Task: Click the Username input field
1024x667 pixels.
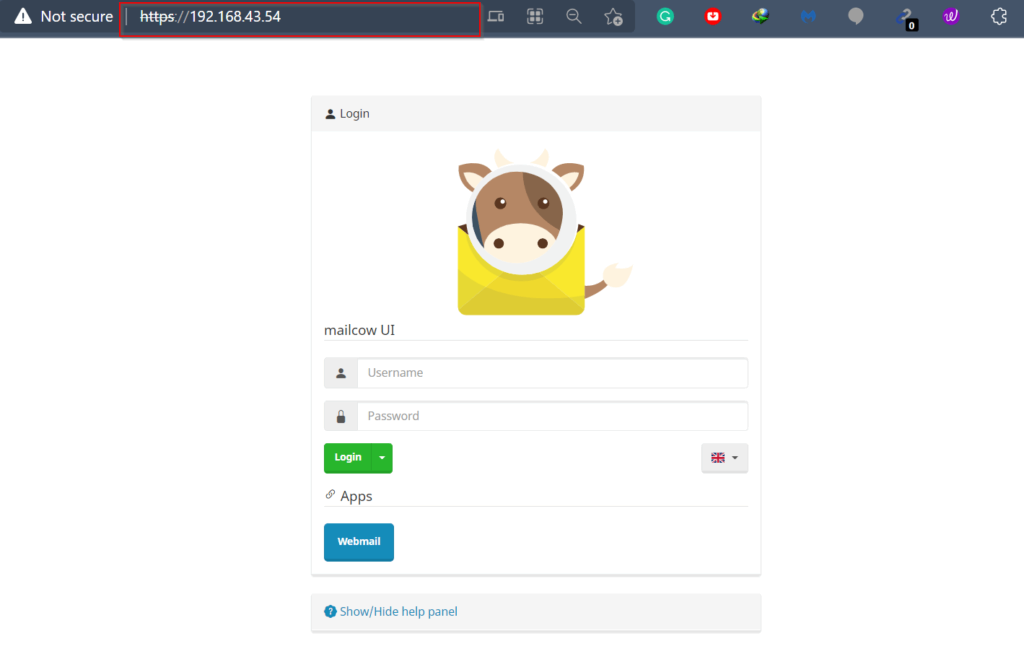Action: 552,373
